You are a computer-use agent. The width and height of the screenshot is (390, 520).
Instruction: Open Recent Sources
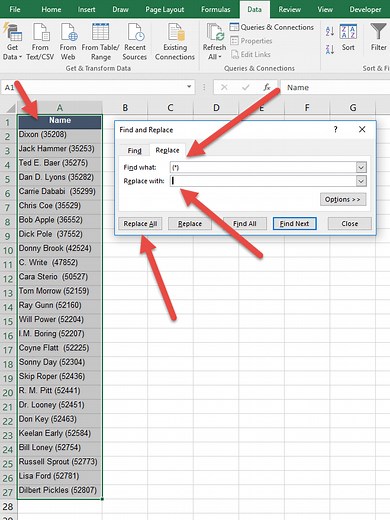(135, 41)
